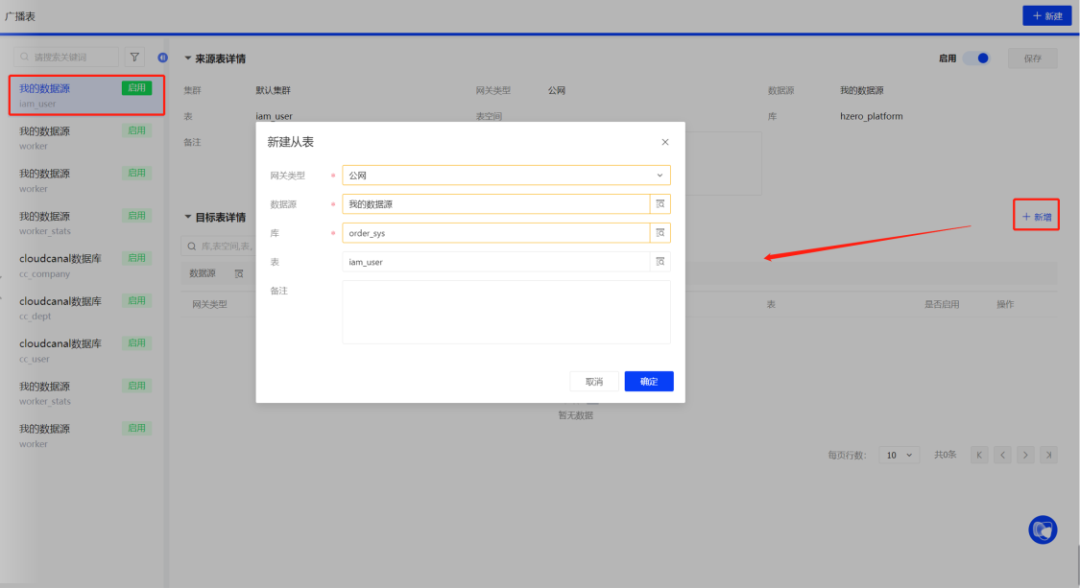Click 暂无数据 empty state text
Viewport: 1080px width, 588px height.
[x=576, y=415]
